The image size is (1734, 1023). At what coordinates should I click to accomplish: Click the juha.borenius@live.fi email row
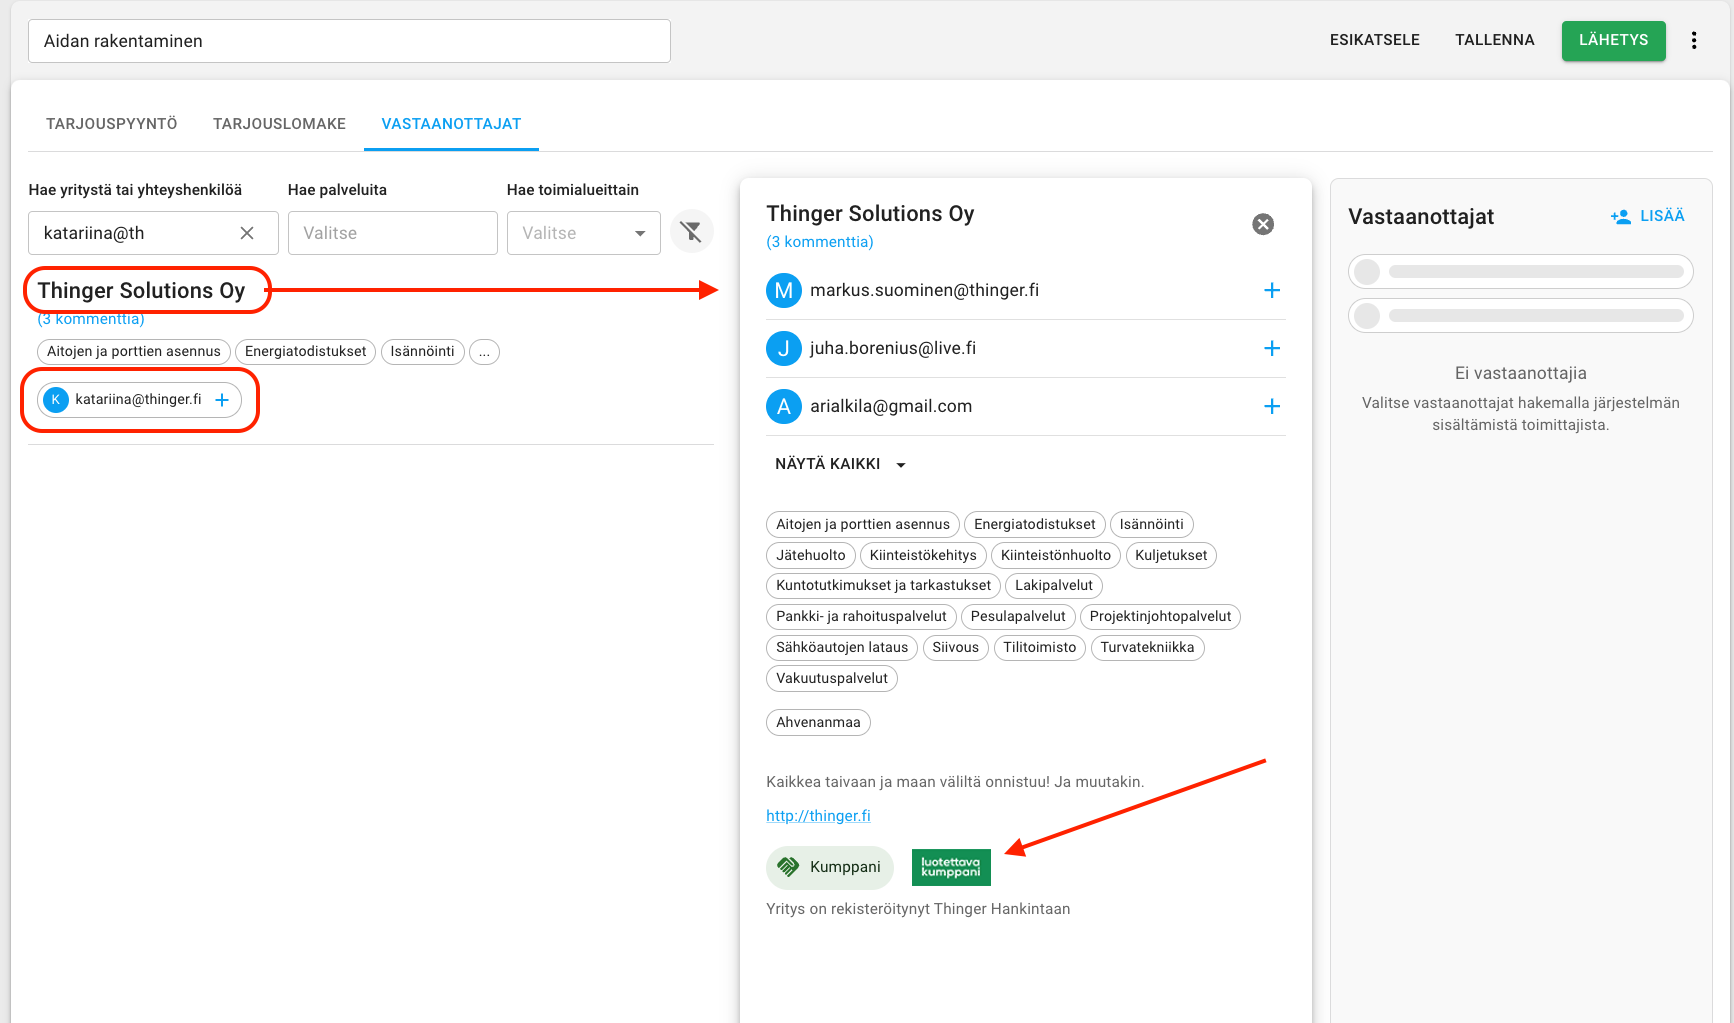(x=1025, y=348)
